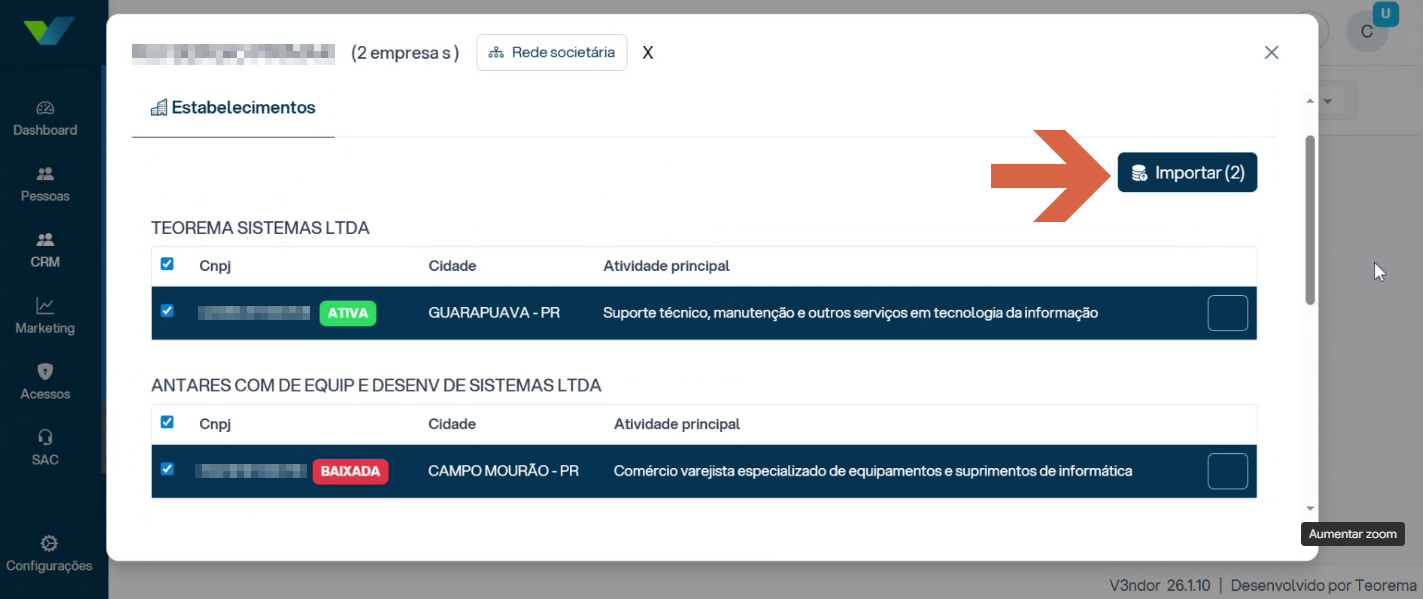Open the SAC headset section
The image size is (1423, 599).
[45, 449]
